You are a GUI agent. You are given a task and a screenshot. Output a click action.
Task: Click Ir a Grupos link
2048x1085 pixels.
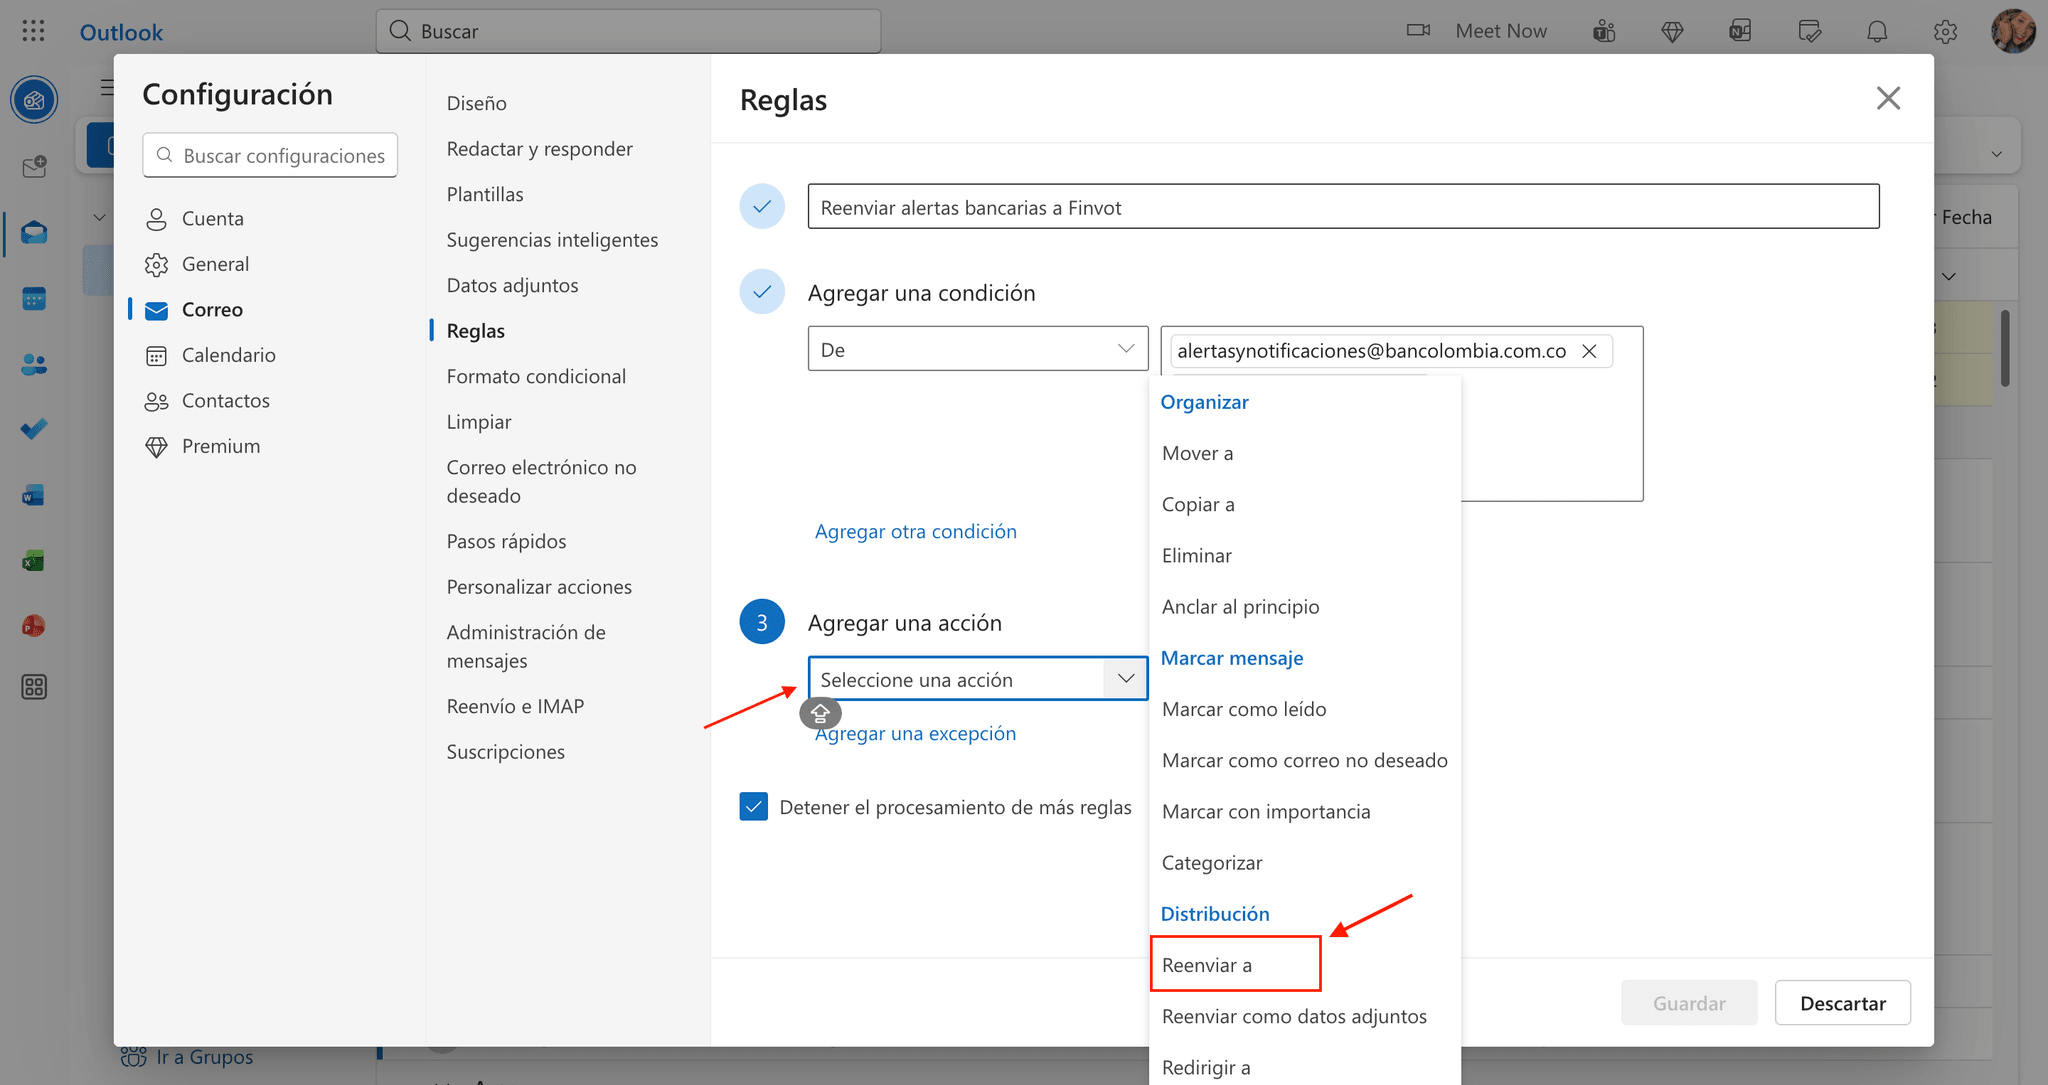pos(188,1057)
